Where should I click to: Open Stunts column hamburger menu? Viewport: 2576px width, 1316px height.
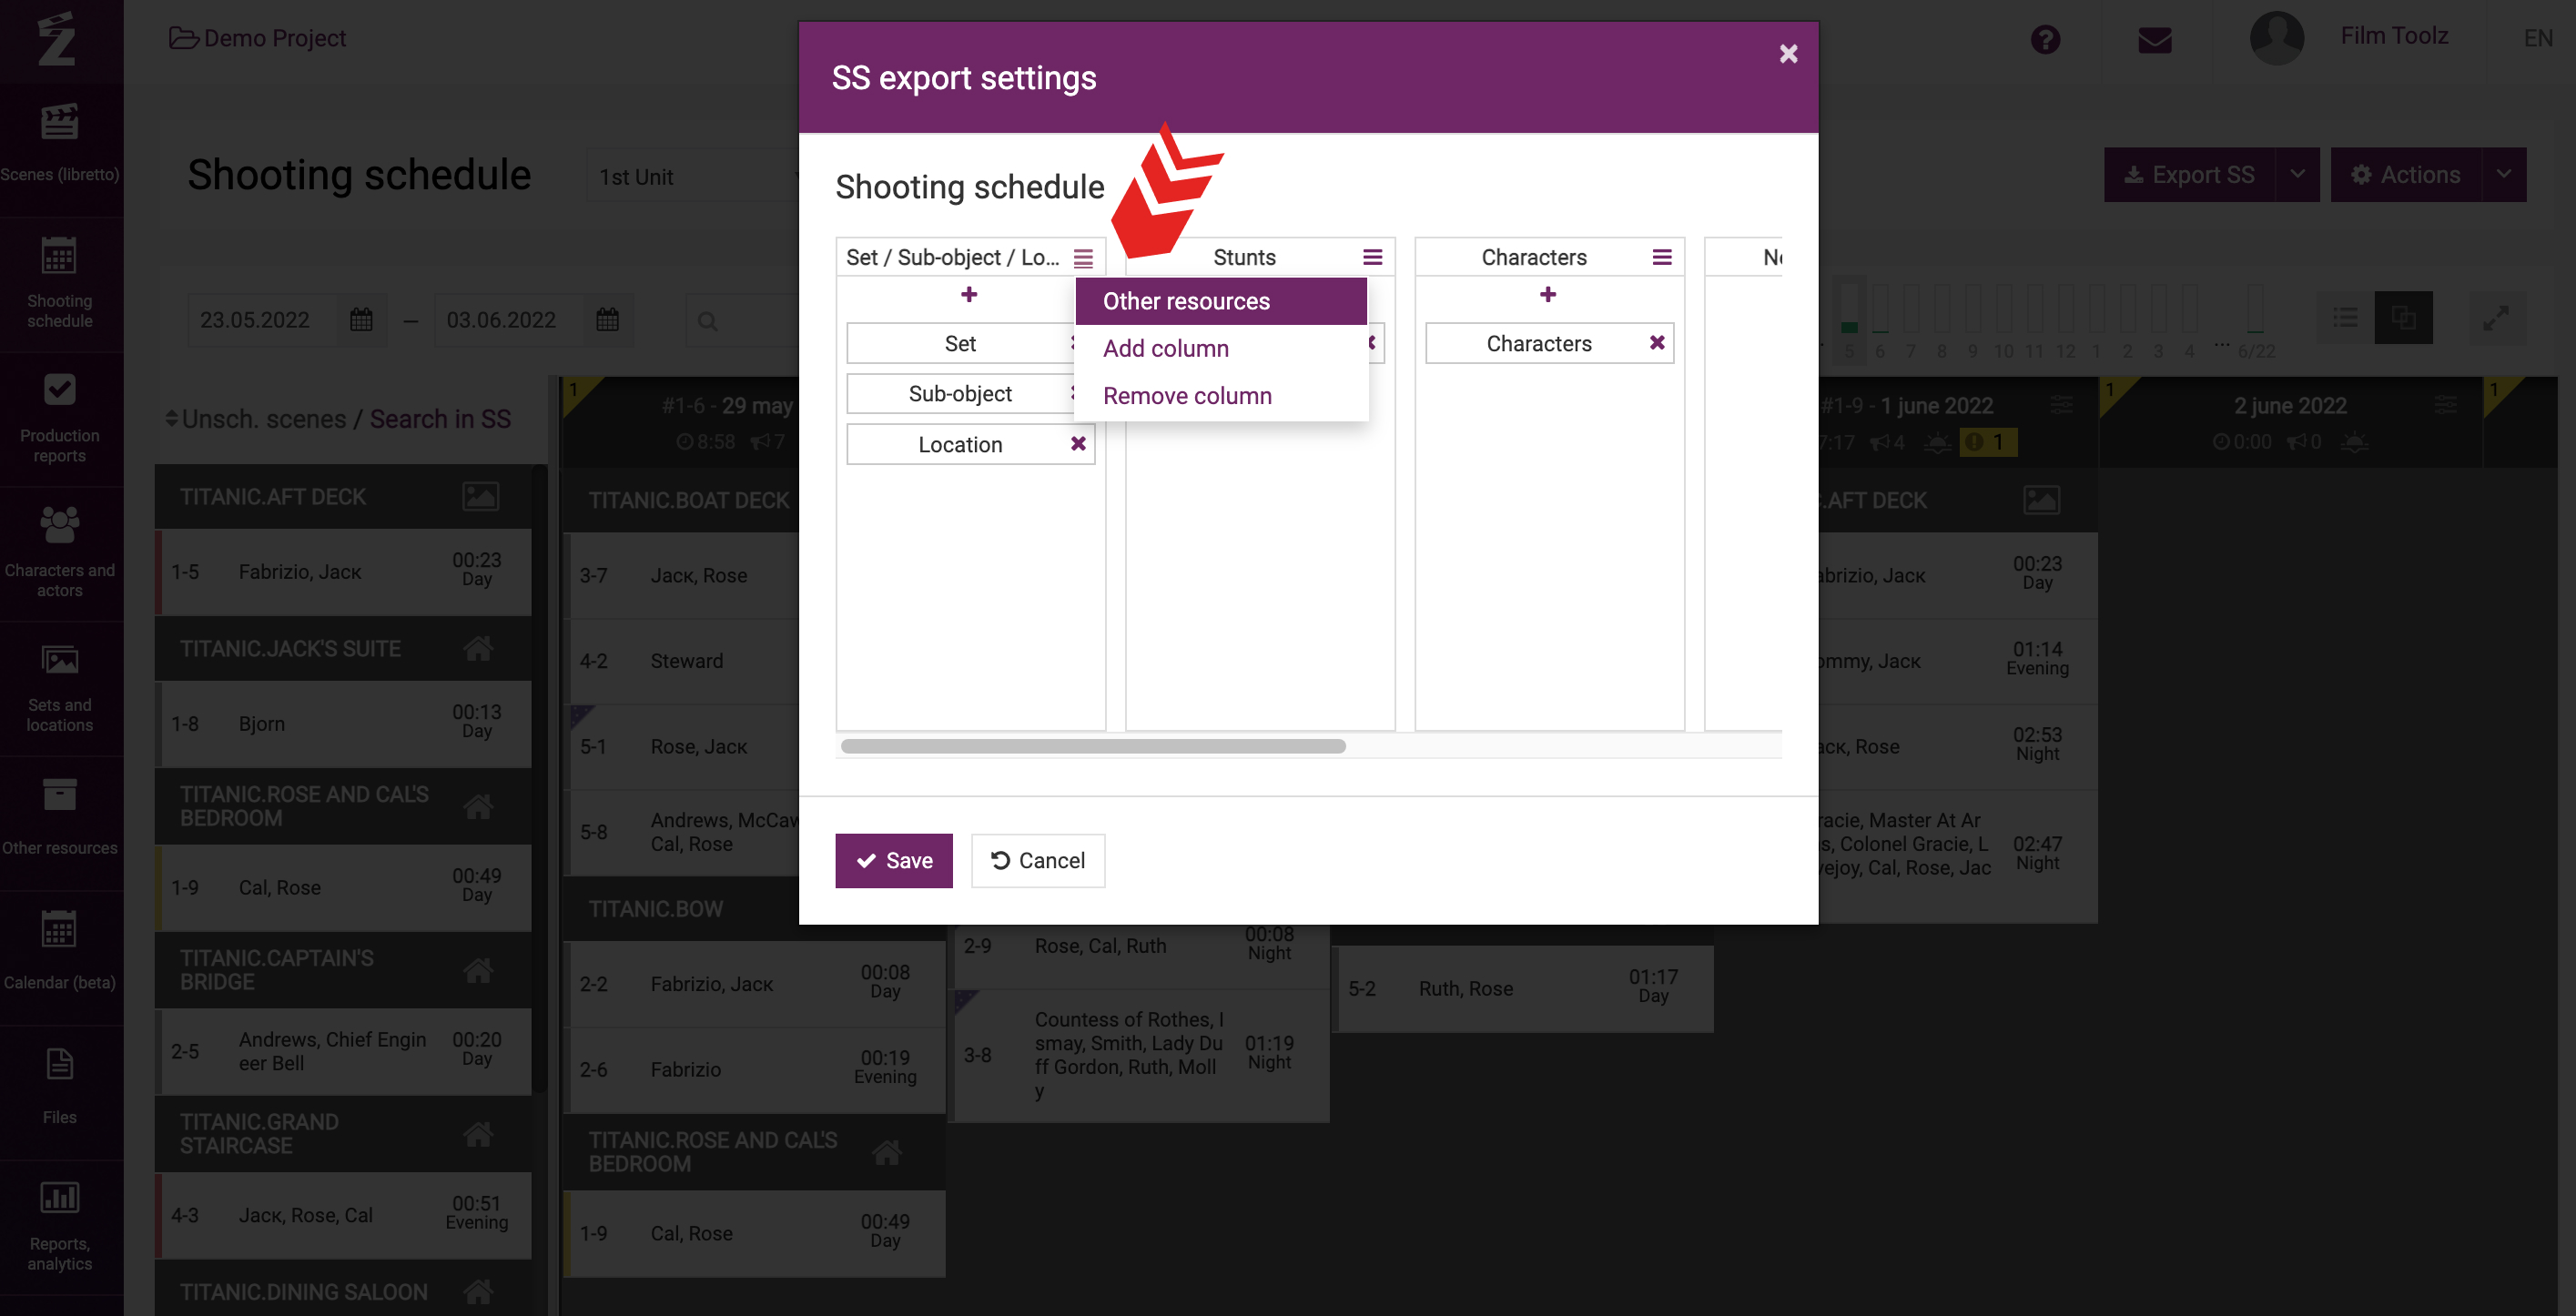tap(1372, 257)
